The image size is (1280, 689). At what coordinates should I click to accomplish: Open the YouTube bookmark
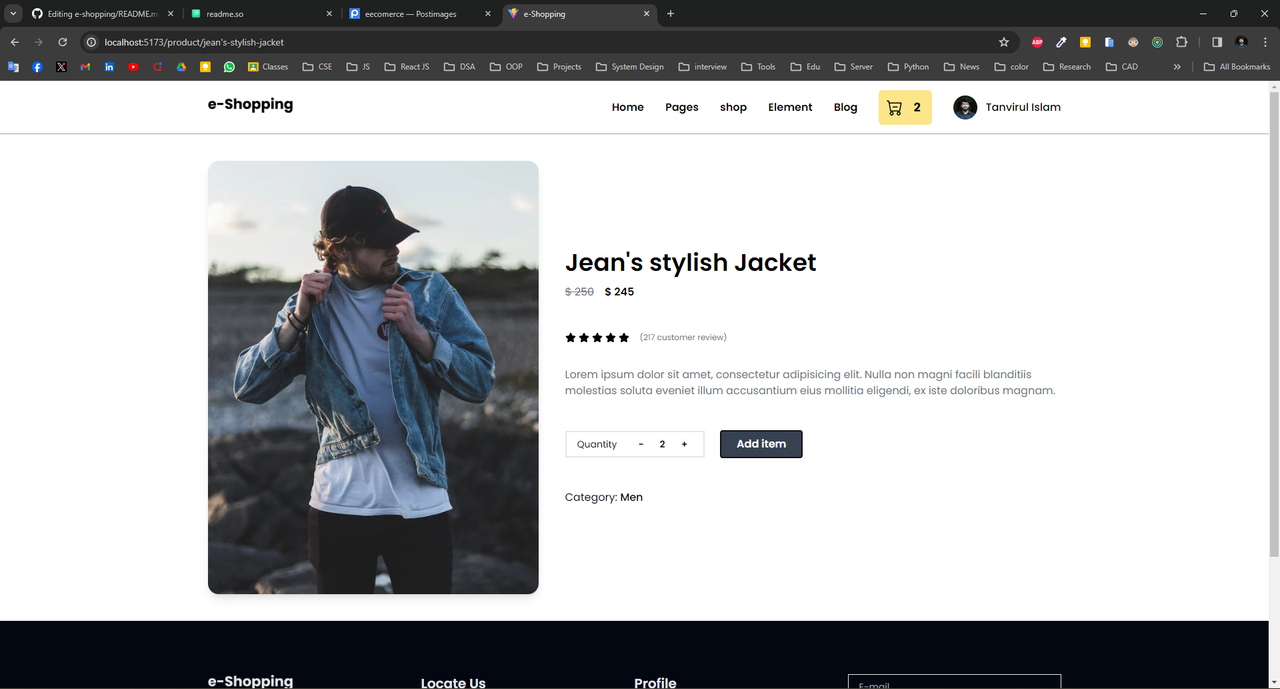click(133, 67)
